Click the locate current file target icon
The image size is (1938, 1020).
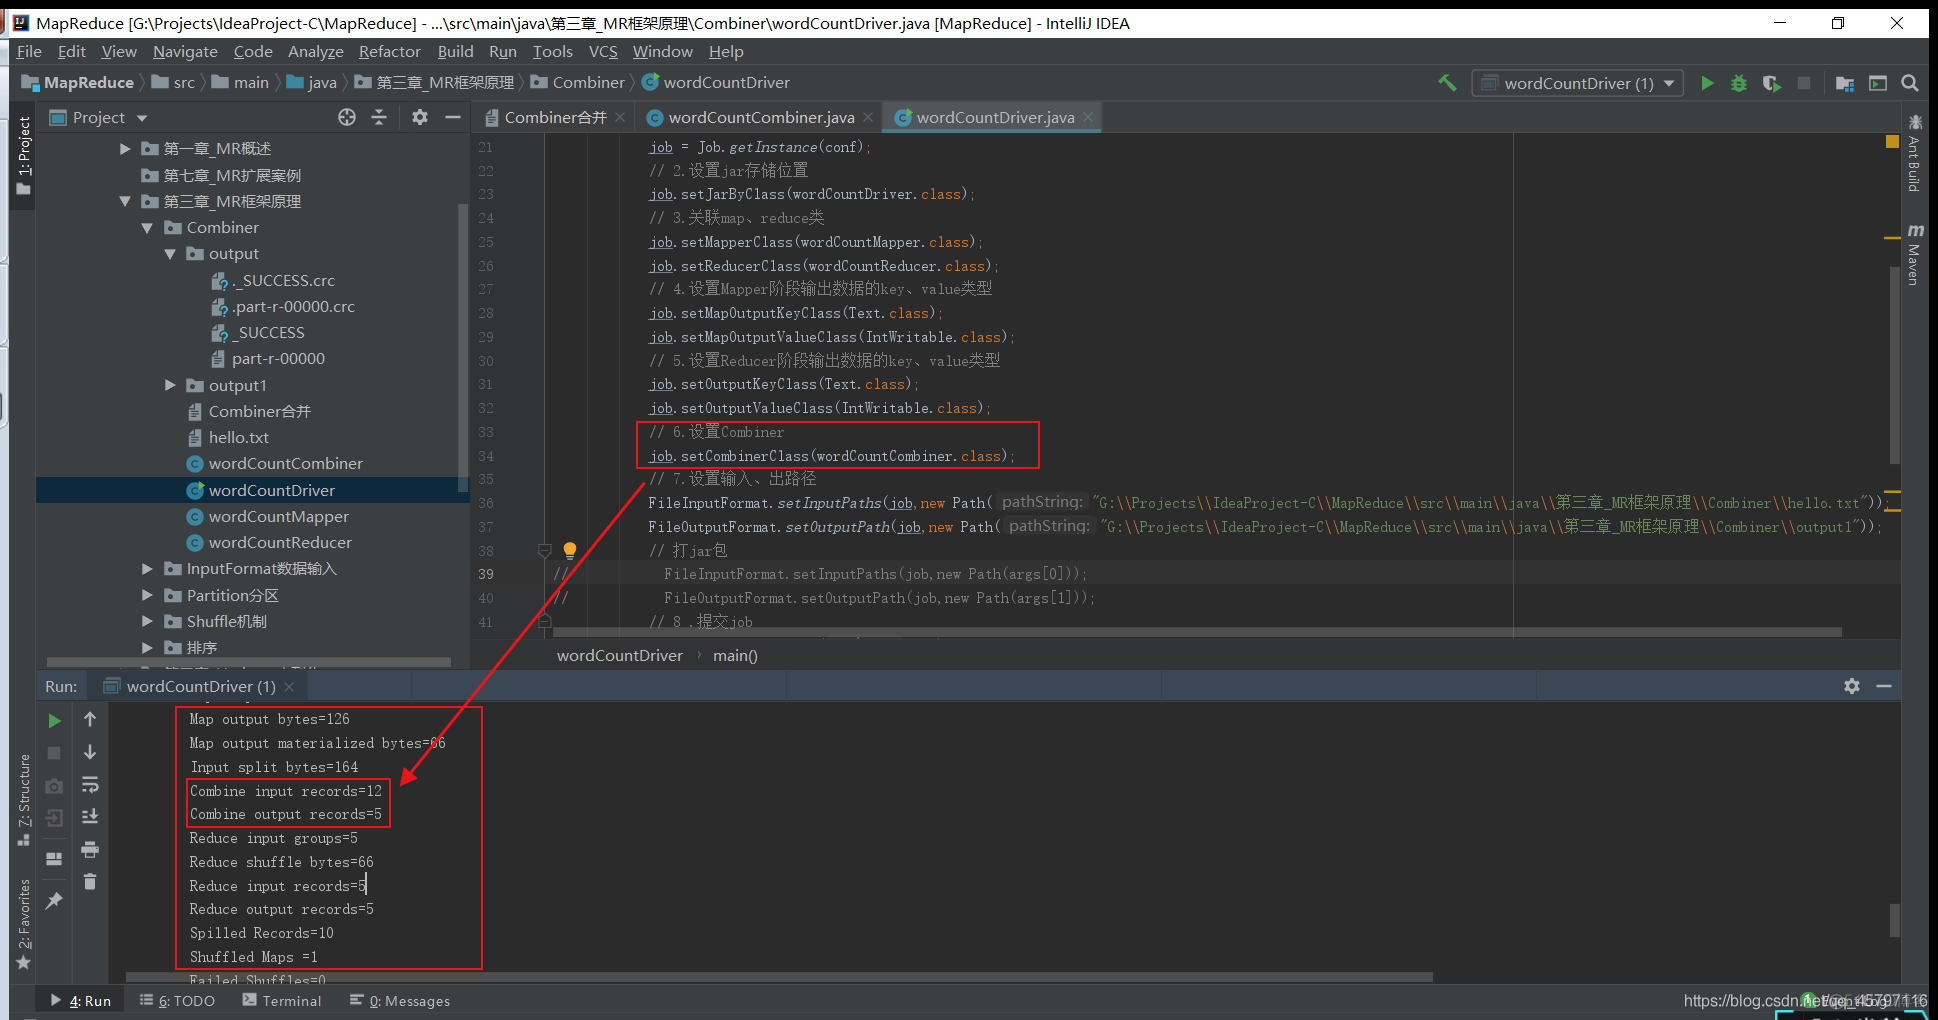click(x=347, y=117)
